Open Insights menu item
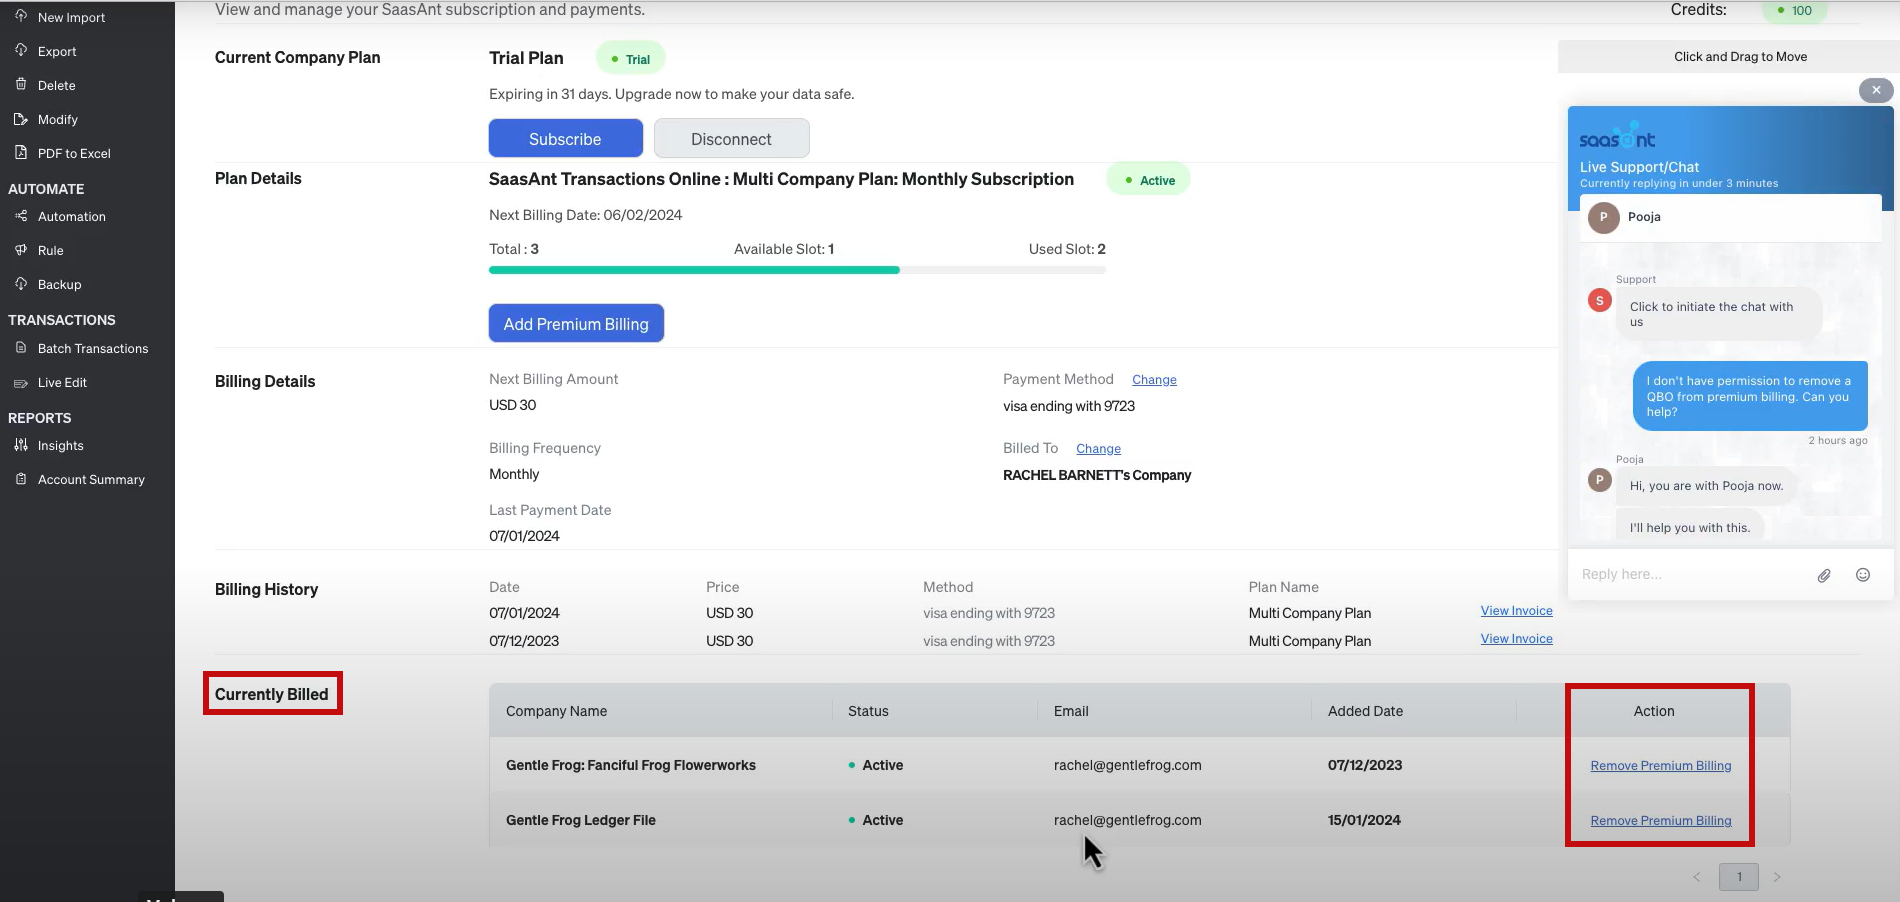 (x=61, y=446)
